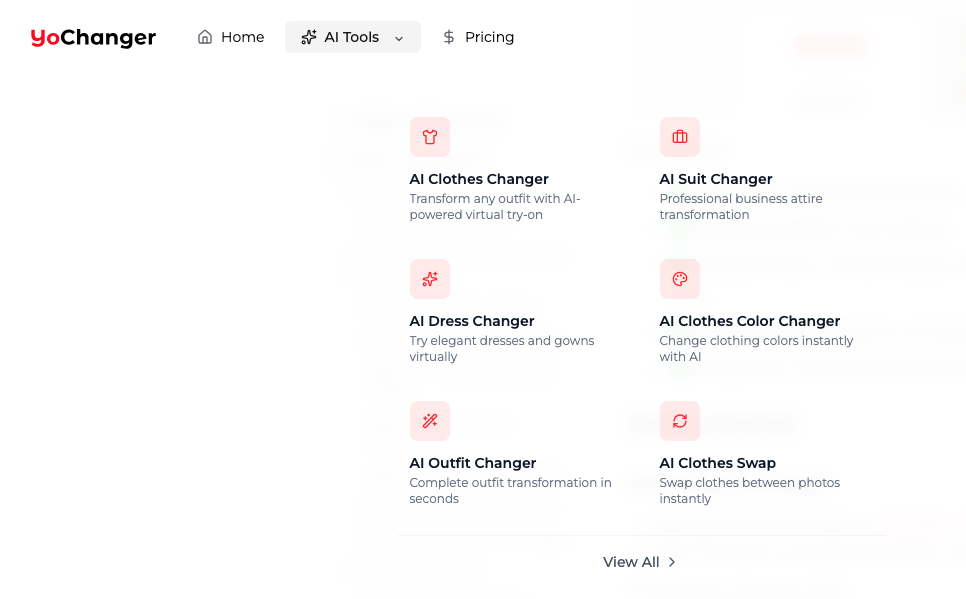Select the sparkles icon for AI Dress Changer
This screenshot has height=599, width=966.
tap(429, 279)
